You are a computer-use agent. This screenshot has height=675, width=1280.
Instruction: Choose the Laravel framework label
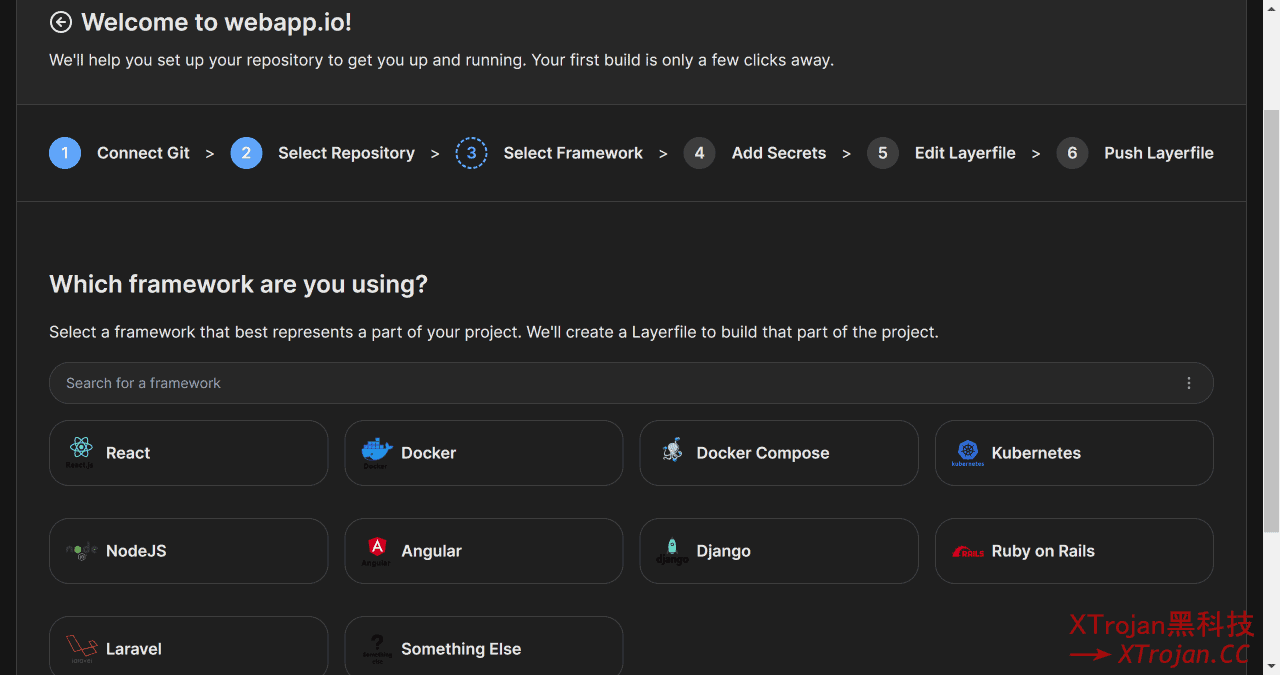[133, 649]
